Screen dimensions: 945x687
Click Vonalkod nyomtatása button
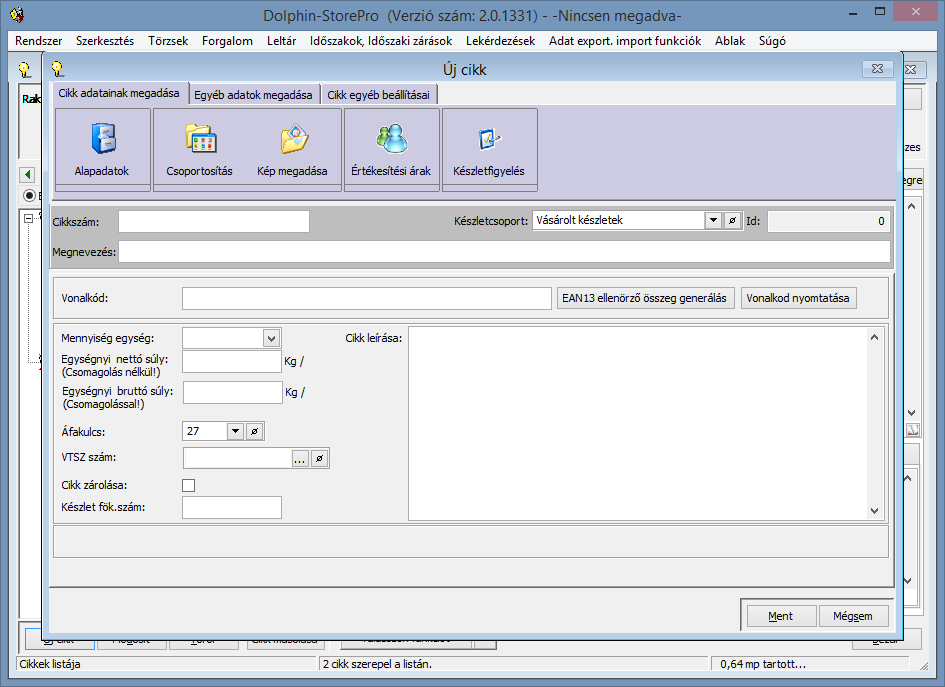coord(798,298)
